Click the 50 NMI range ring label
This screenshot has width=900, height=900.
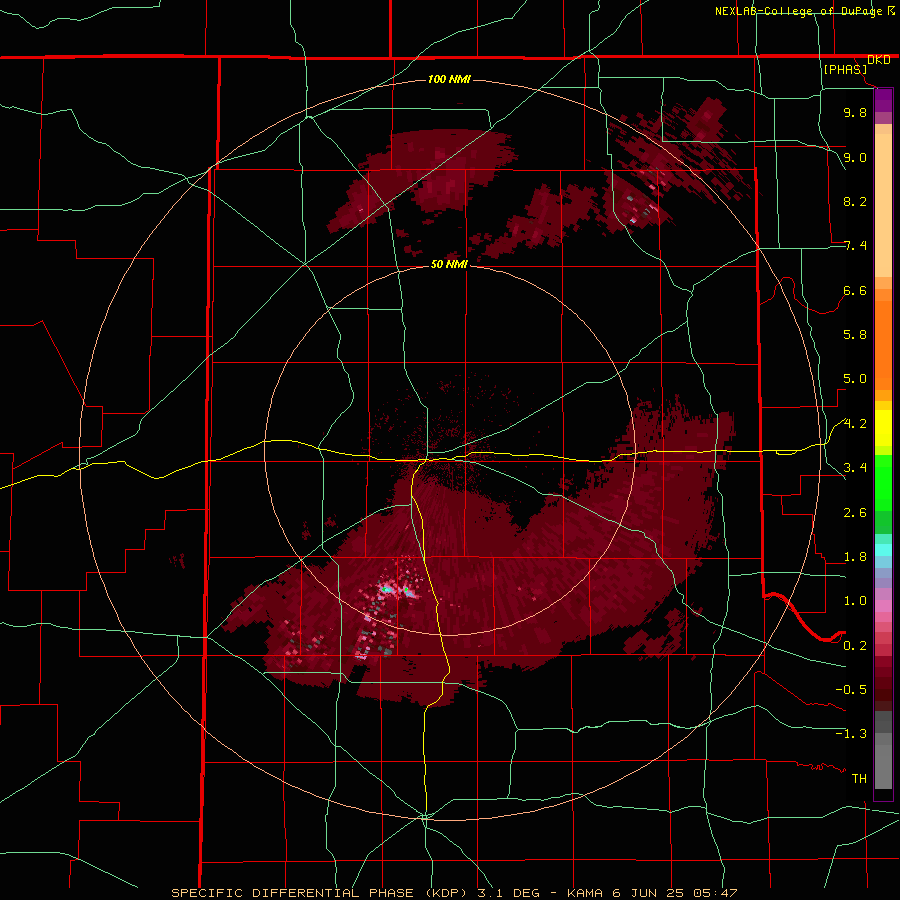point(449,265)
